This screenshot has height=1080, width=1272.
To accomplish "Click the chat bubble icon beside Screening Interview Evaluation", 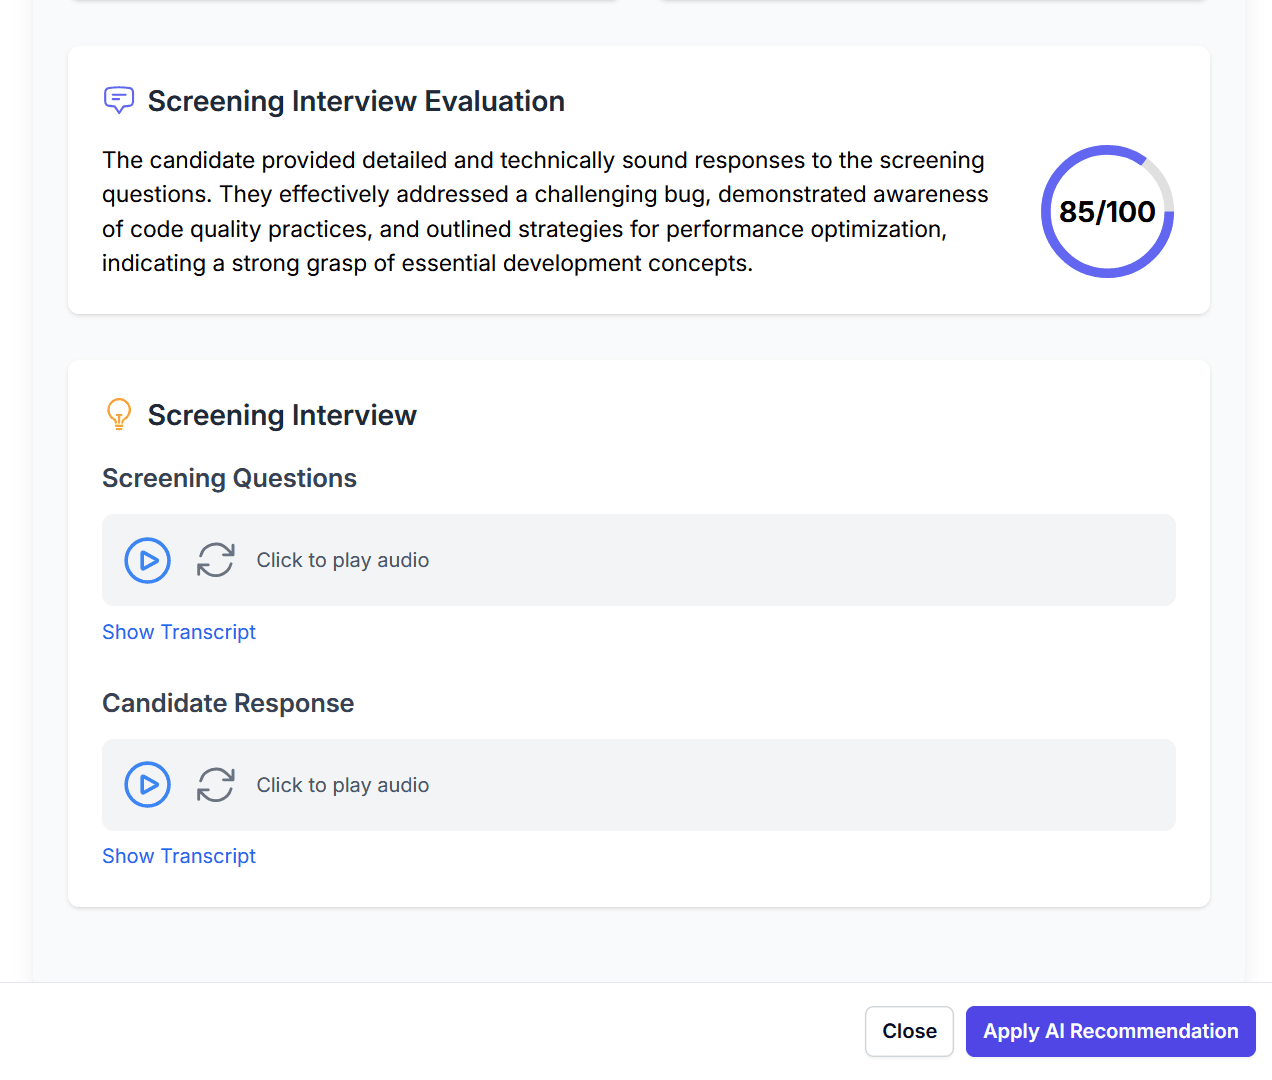I will click(119, 100).
